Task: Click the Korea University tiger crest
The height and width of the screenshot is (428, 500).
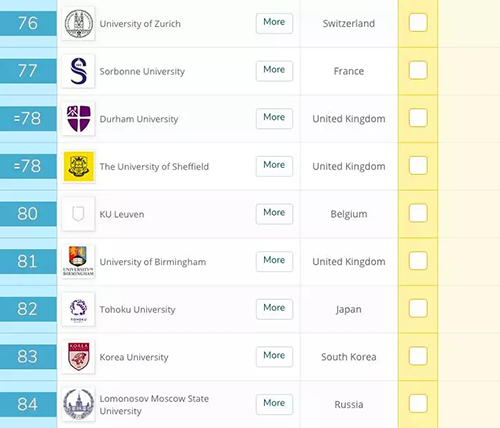Action: pyautogui.click(x=78, y=357)
